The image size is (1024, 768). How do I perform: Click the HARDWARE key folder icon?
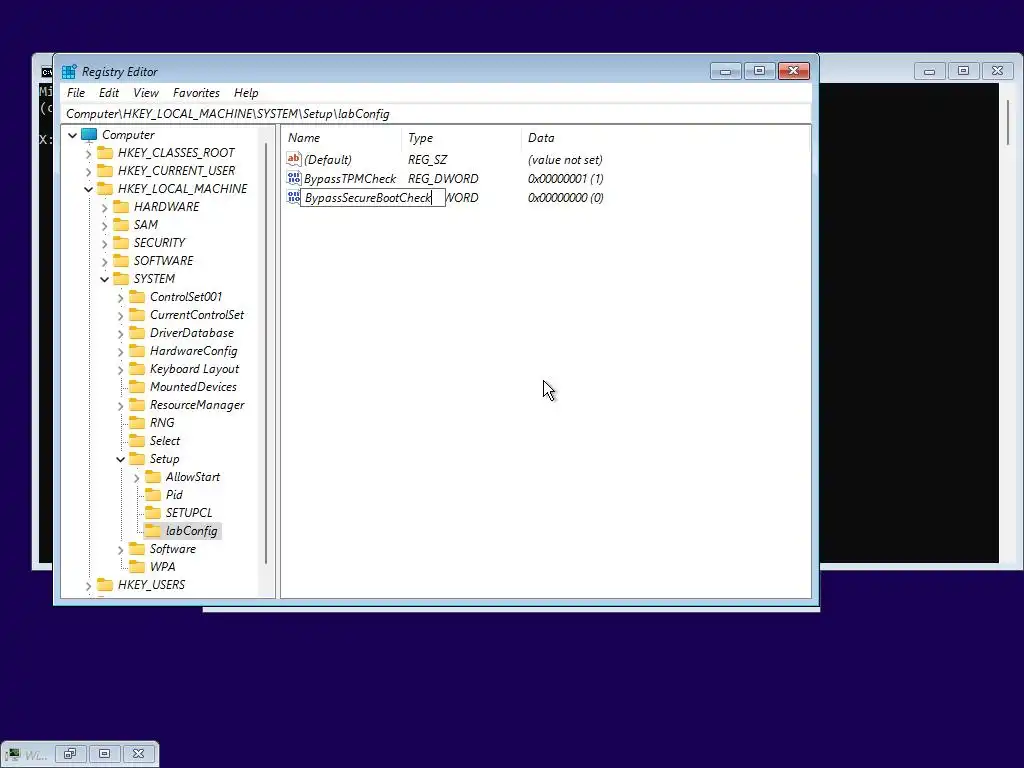[121, 207]
